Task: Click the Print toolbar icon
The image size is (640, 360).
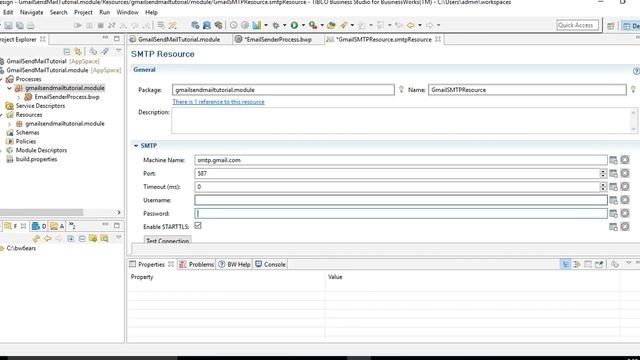Action: click(x=31, y=25)
